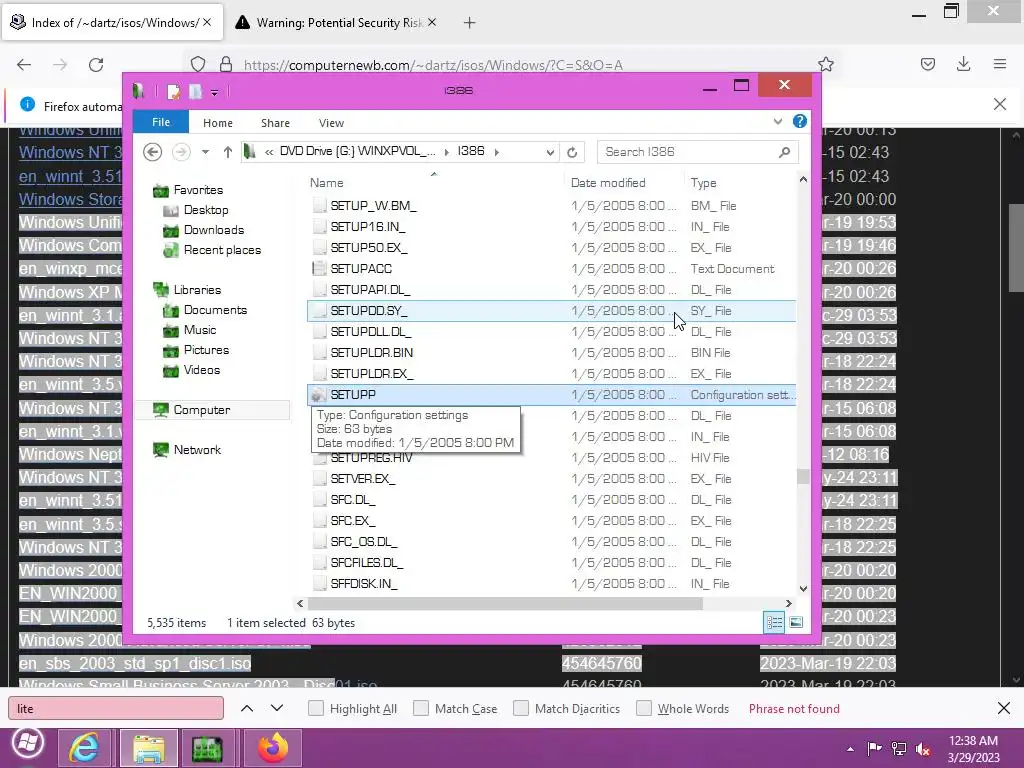Open the File ribbon tab
The width and height of the screenshot is (1024, 768).
tap(161, 122)
